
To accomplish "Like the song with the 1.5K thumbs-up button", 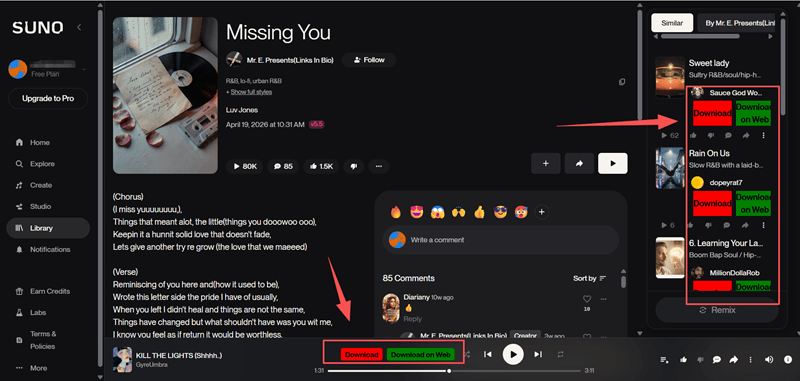I will pos(321,166).
